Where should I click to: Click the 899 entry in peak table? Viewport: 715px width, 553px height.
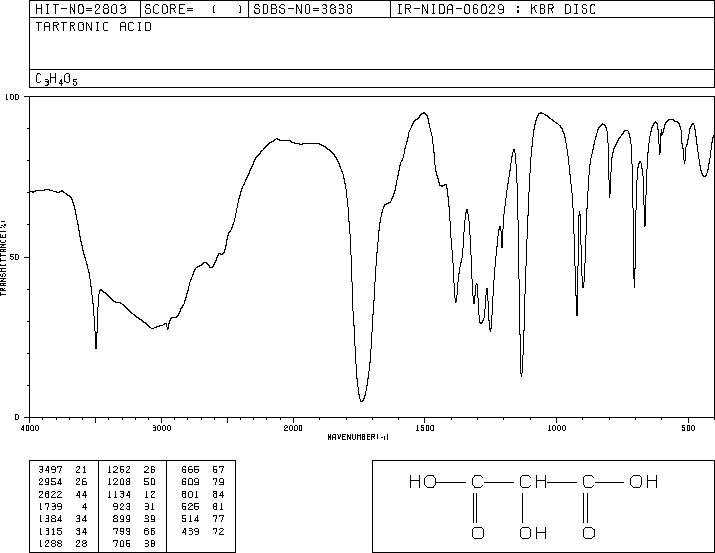121,519
